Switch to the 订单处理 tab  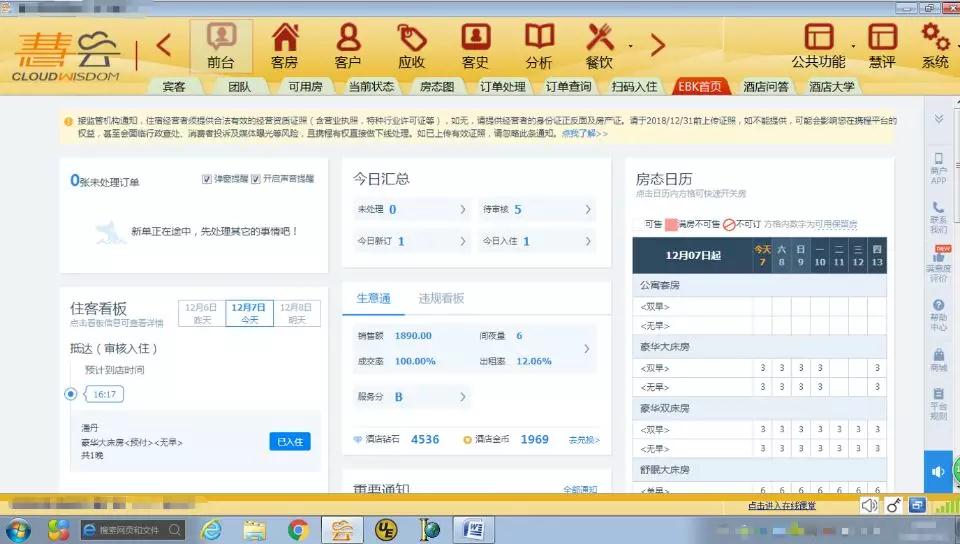(x=503, y=87)
